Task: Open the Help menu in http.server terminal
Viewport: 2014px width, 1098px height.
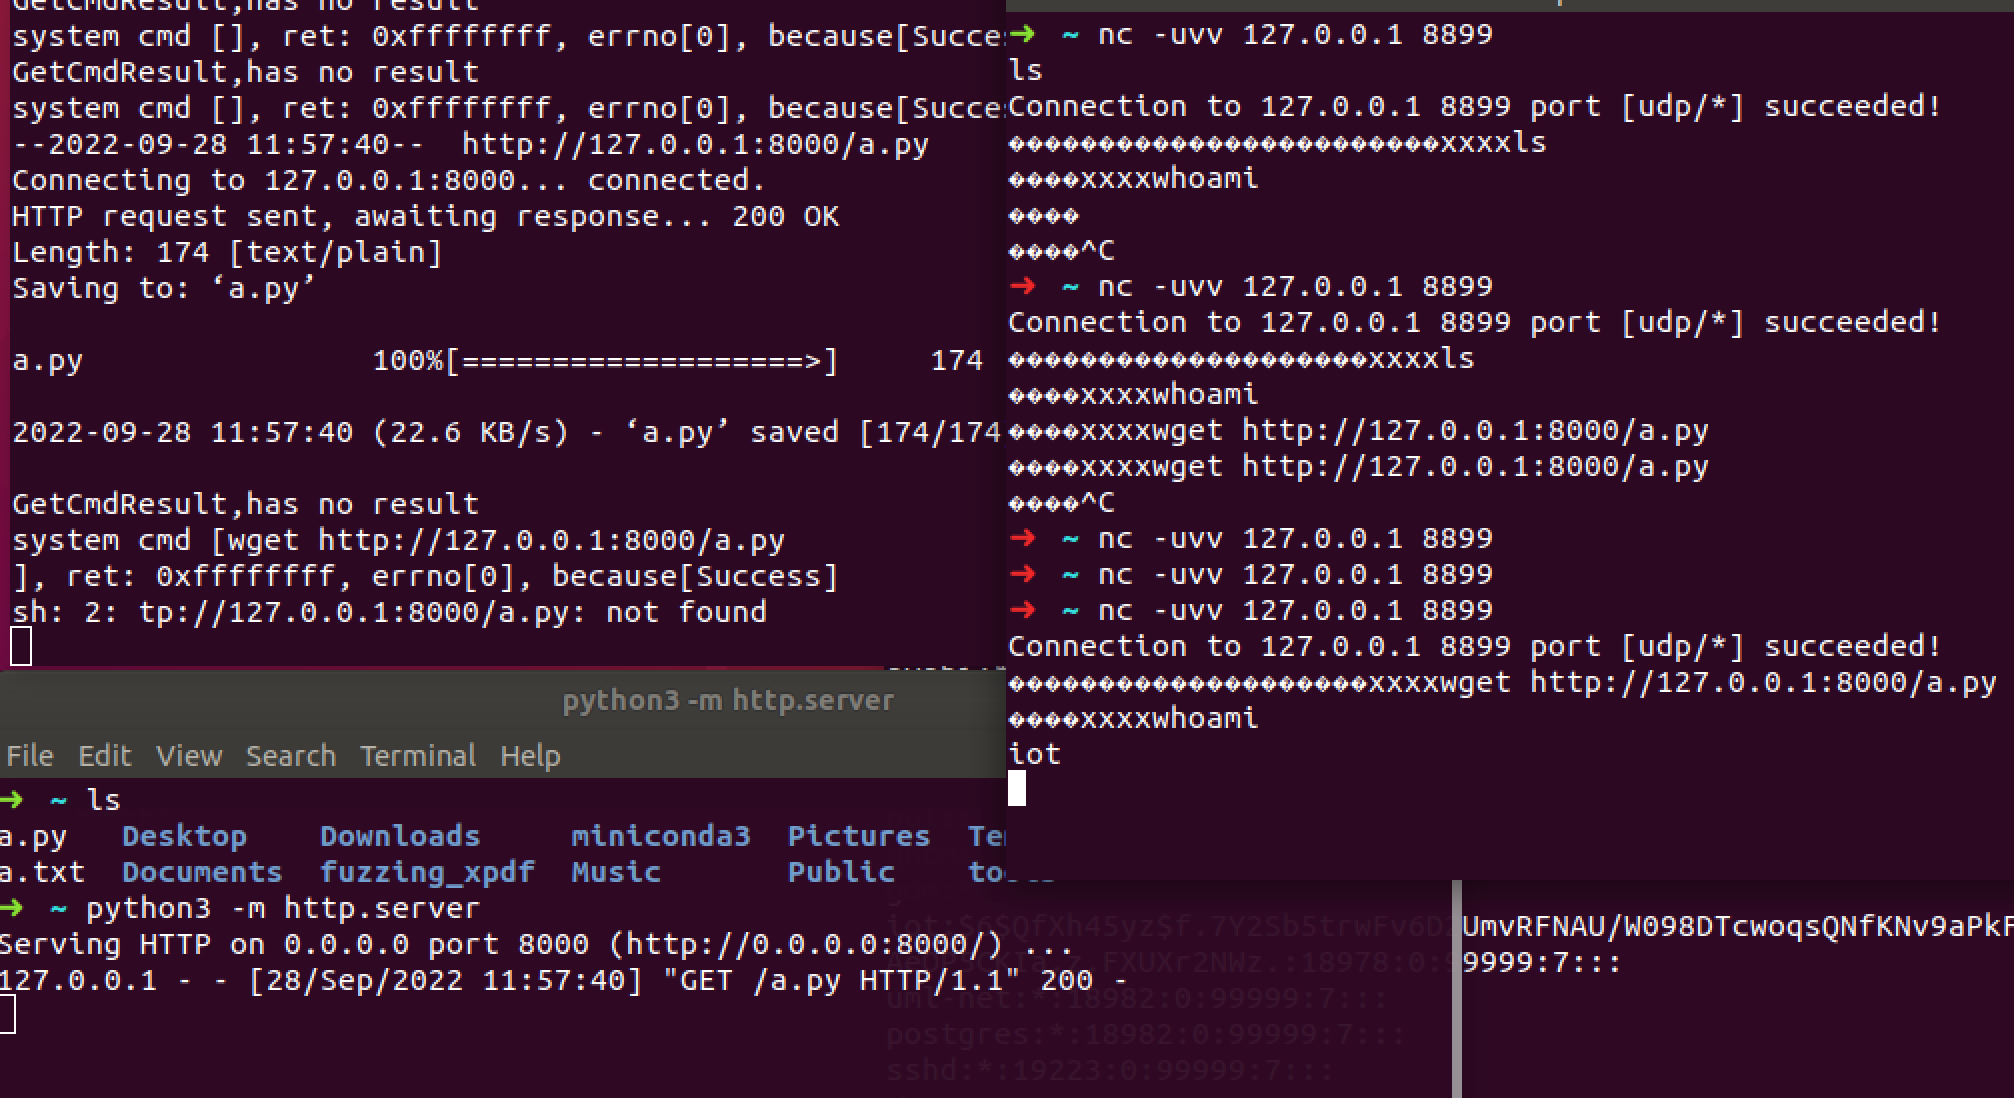Action: click(x=530, y=756)
